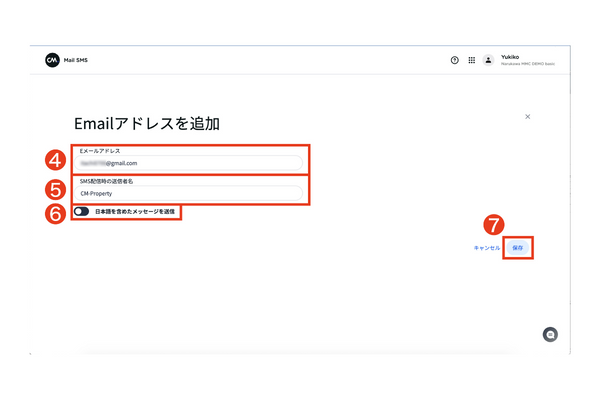Viewport: 600px width, 400px height.
Task: Click the キャンセル cancel link
Action: coord(486,247)
